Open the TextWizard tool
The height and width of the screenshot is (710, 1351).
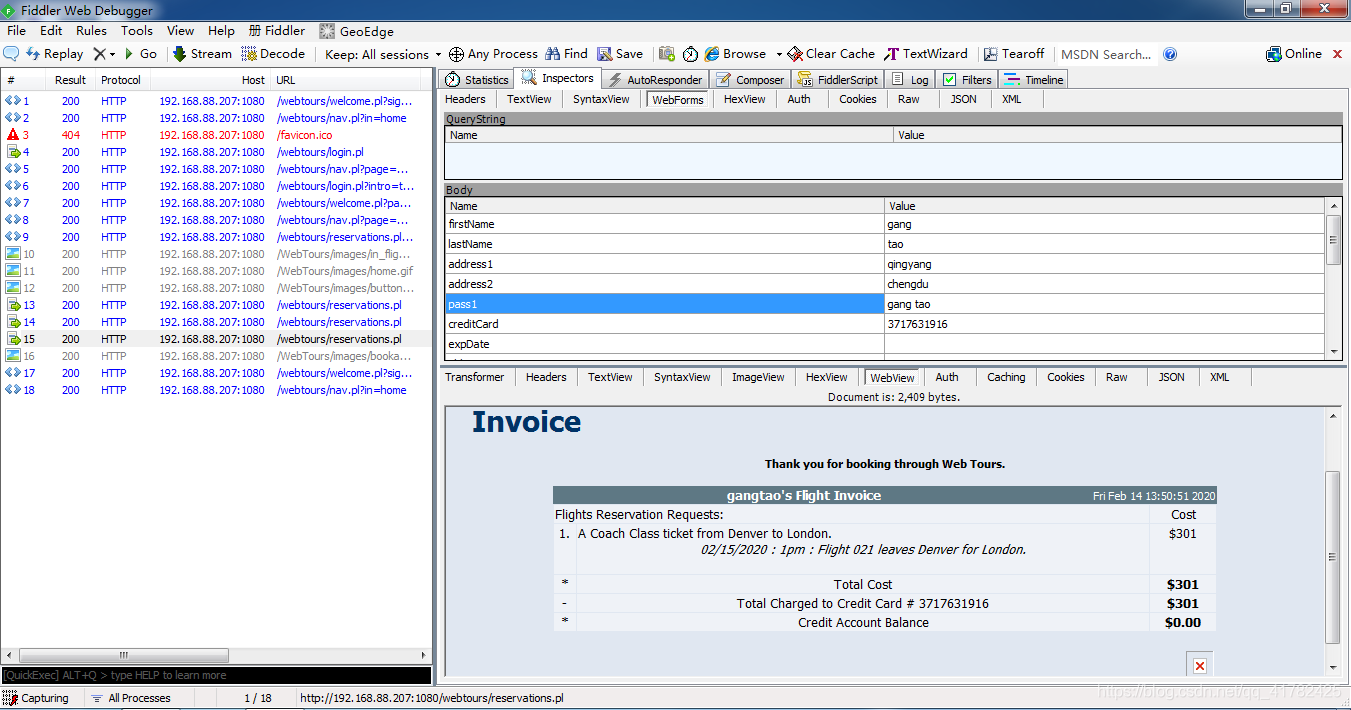point(926,54)
